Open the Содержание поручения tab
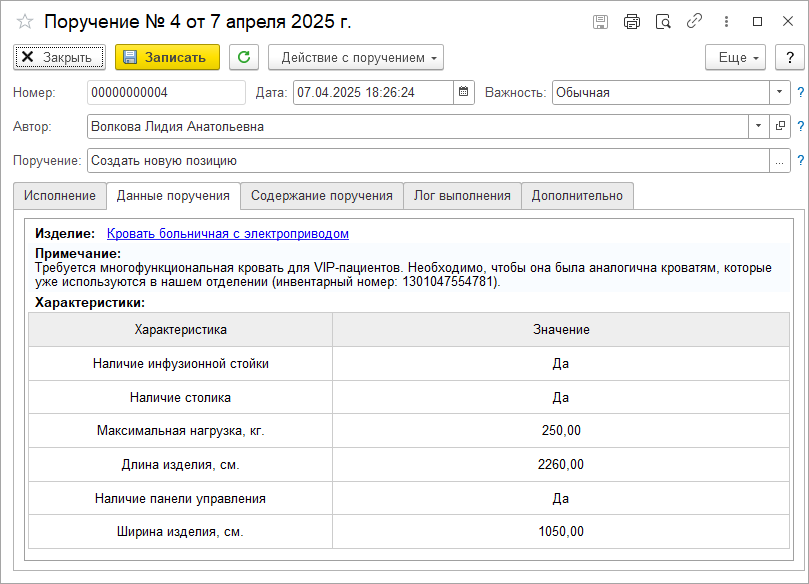The height and width of the screenshot is (584, 809). [x=322, y=196]
